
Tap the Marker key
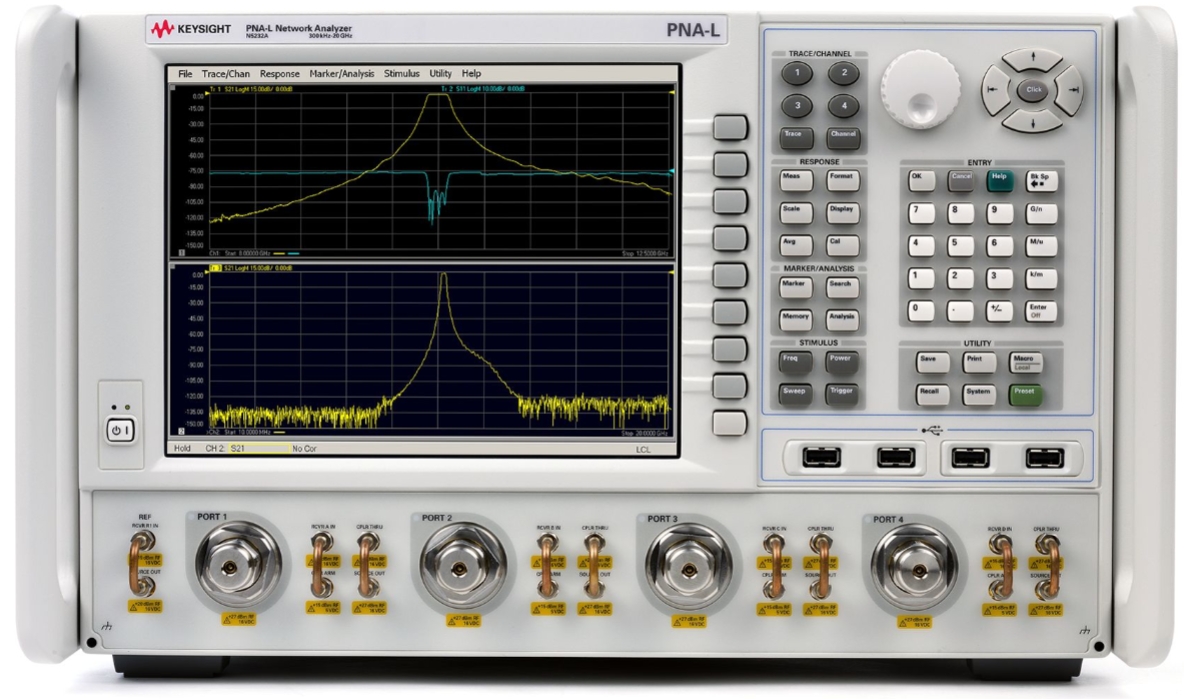click(x=795, y=287)
